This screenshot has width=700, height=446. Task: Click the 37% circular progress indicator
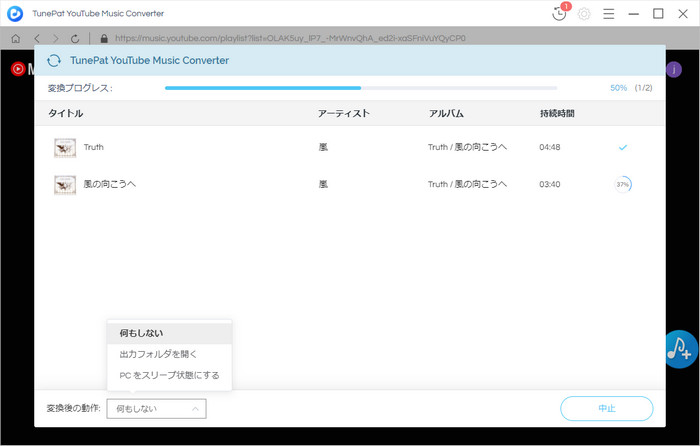pos(623,184)
